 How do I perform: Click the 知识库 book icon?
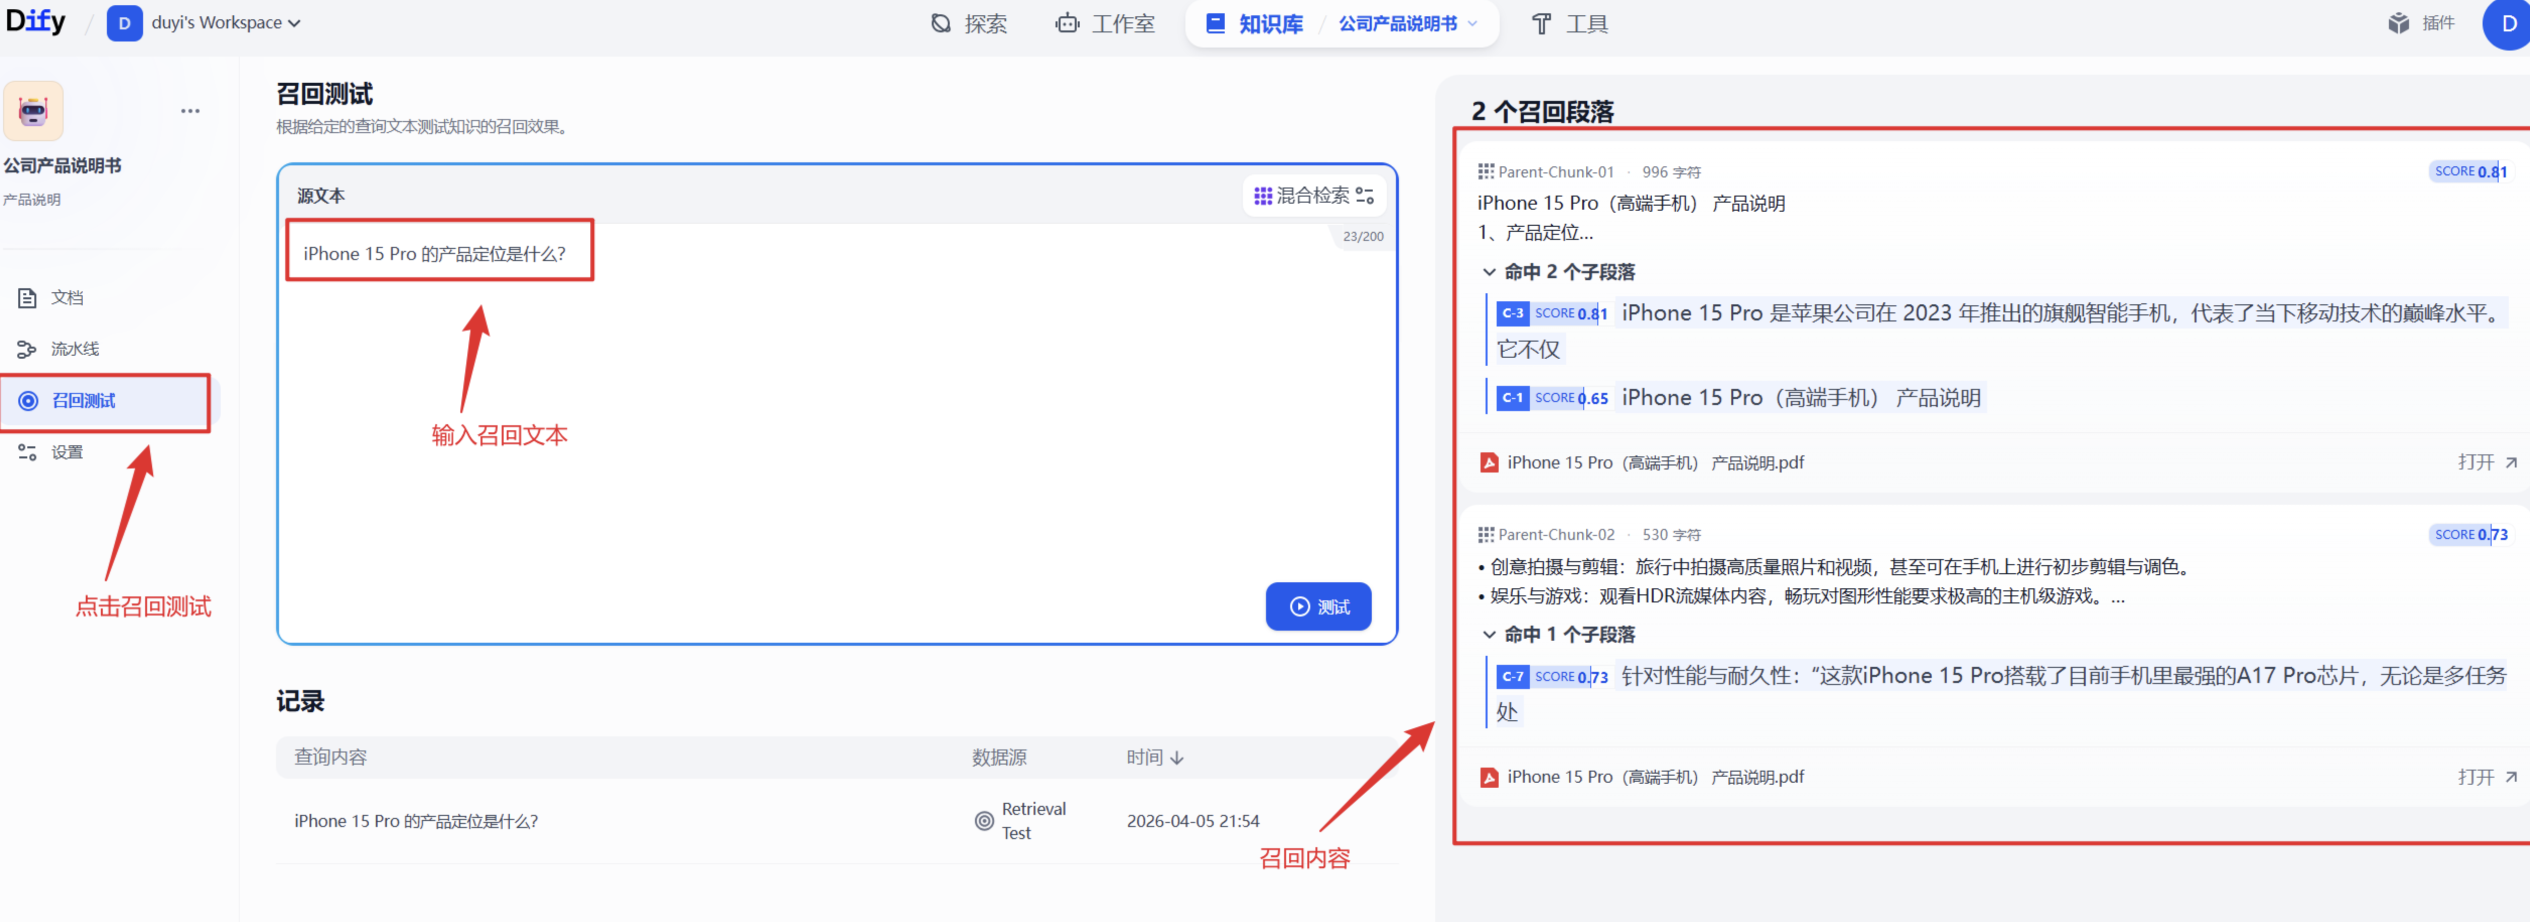tap(1216, 23)
